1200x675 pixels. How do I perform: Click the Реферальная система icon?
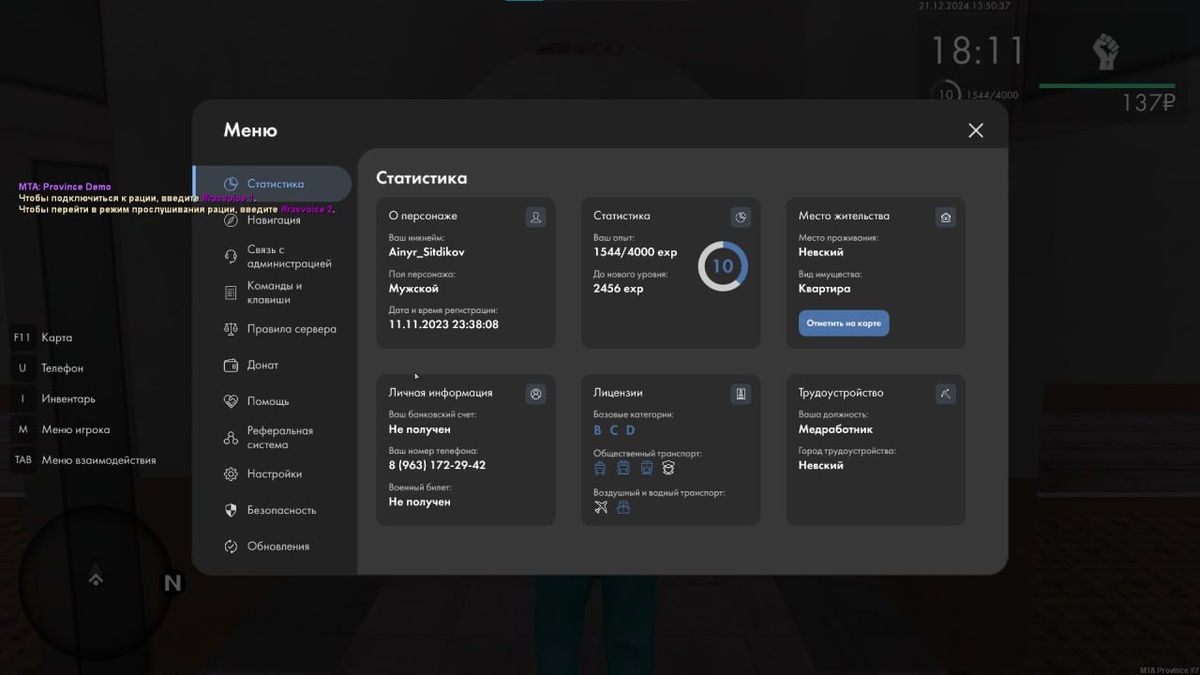231,438
